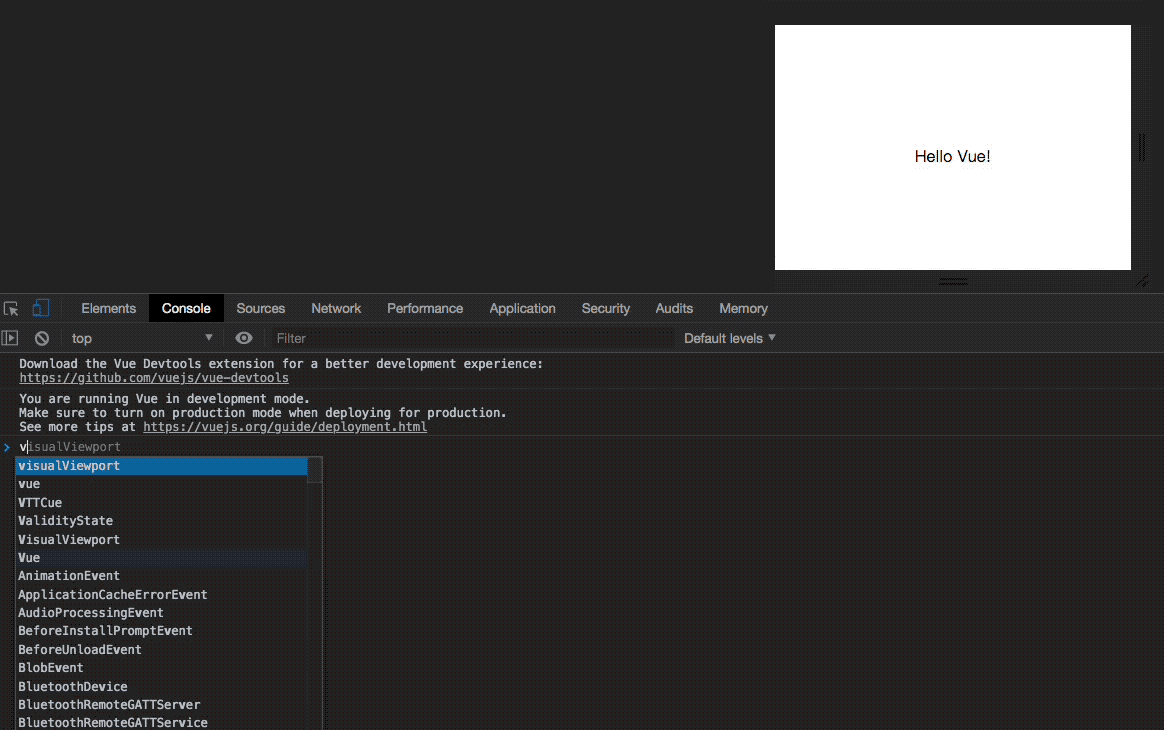Choose BluetoothRemoteGATTServer suggestion
Screen dimensions: 1164x730
point(161,704)
